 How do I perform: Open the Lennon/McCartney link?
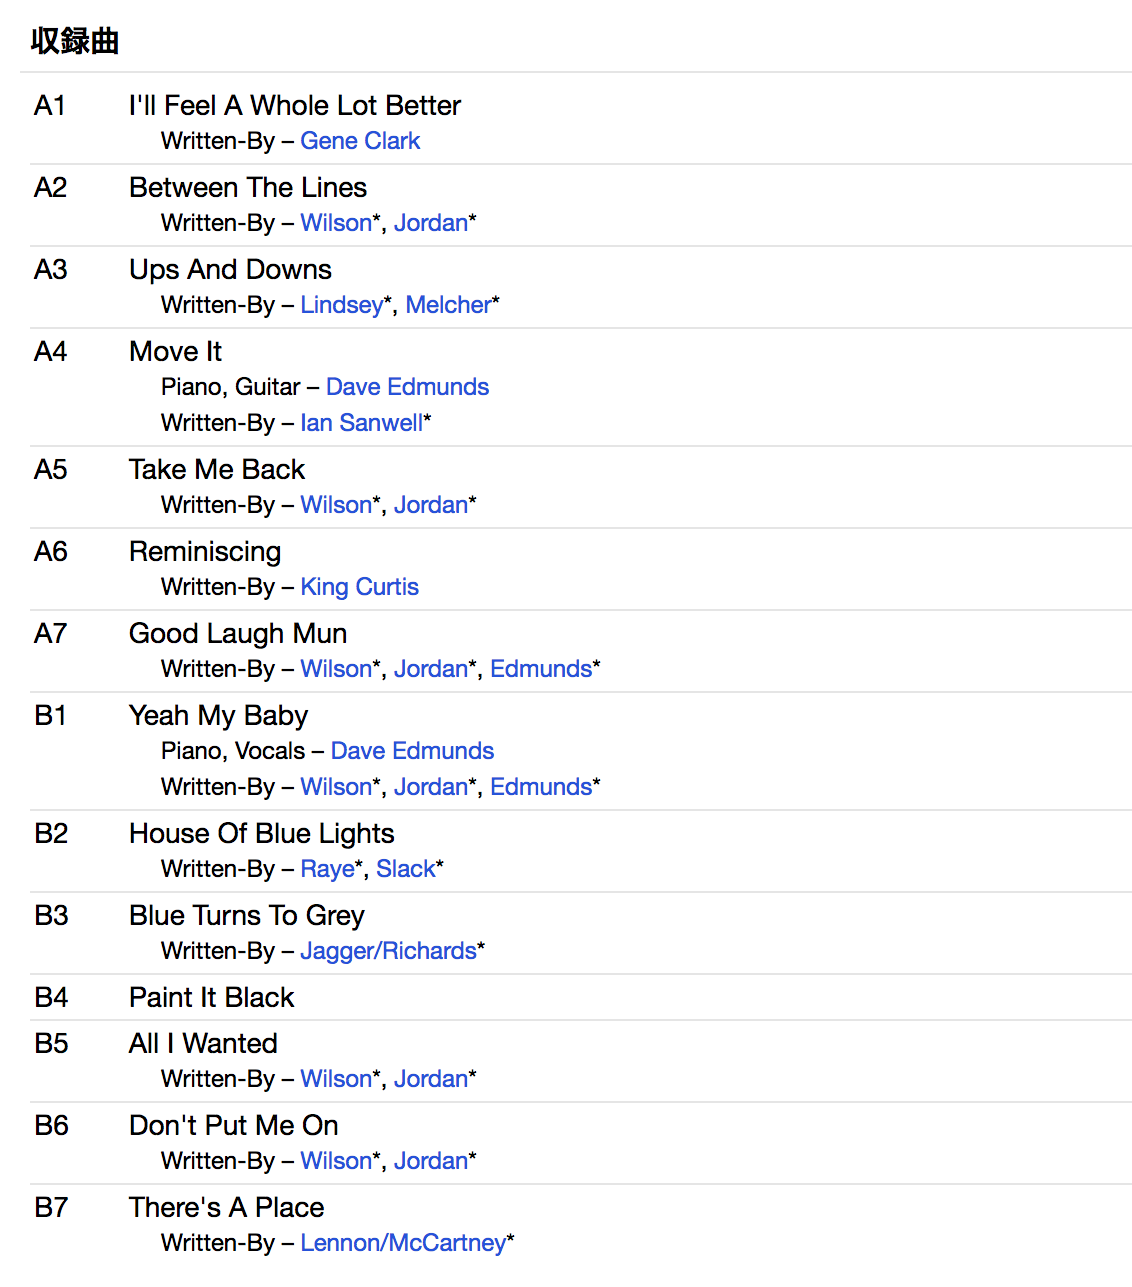tap(403, 1243)
